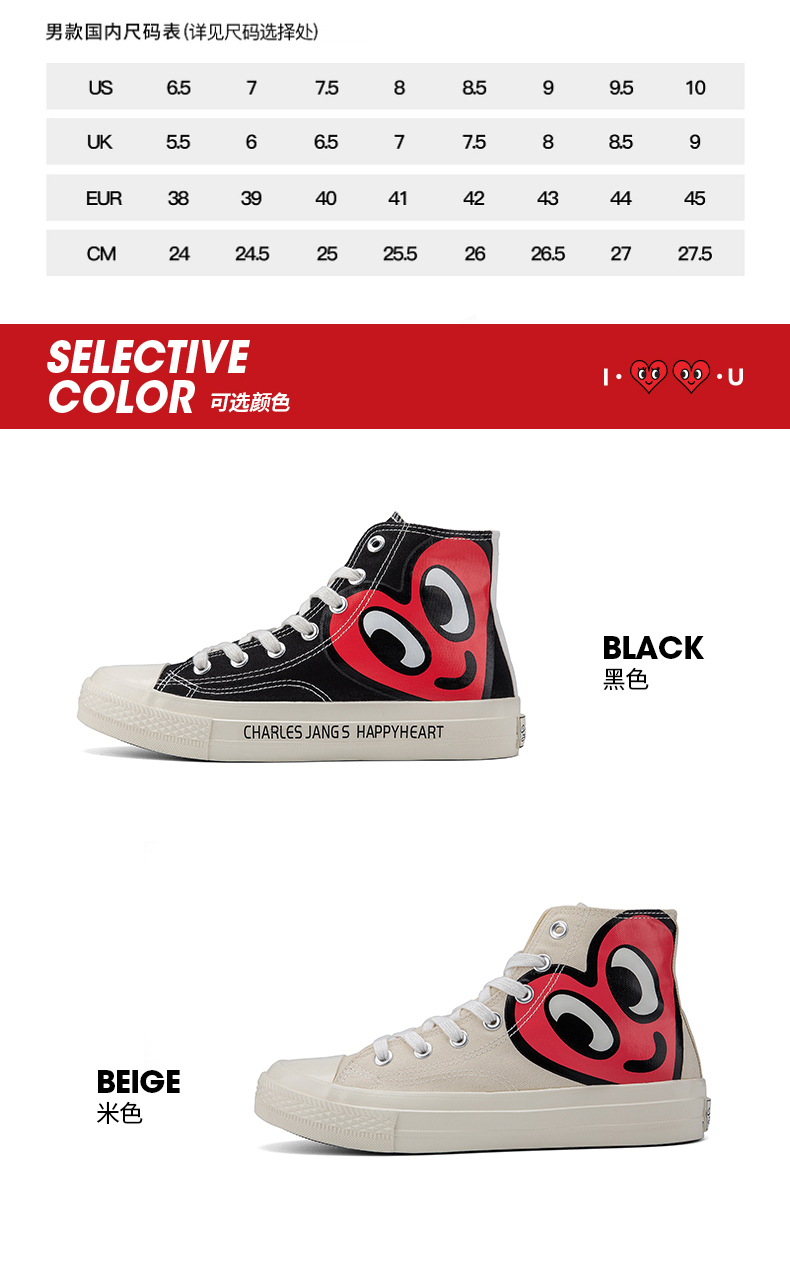Select US size 10 cell
Viewport: 790px width, 1285px height.
click(x=695, y=87)
